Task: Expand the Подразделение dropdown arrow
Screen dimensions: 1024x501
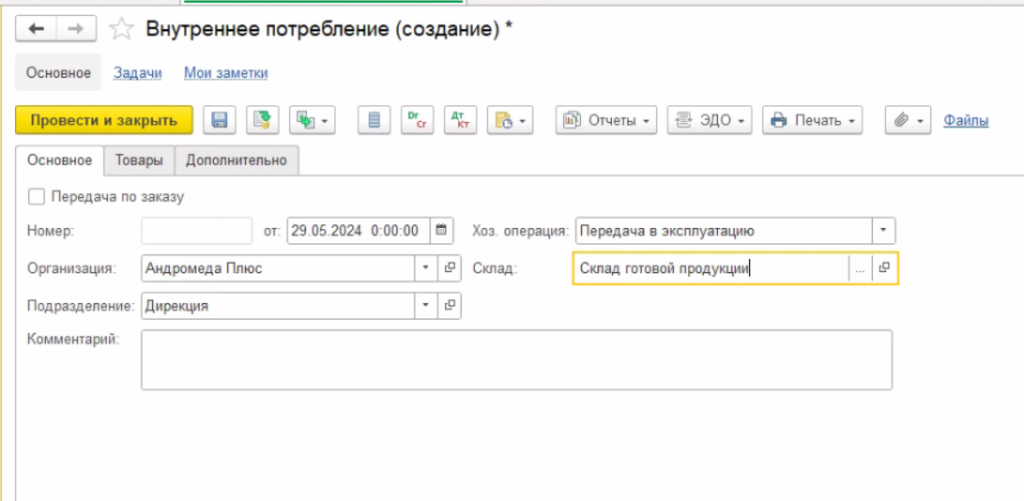Action: tap(425, 306)
